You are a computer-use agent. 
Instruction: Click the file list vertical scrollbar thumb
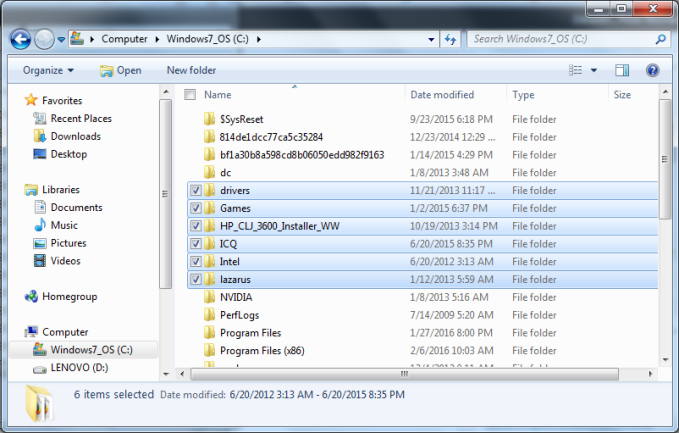coord(664,159)
